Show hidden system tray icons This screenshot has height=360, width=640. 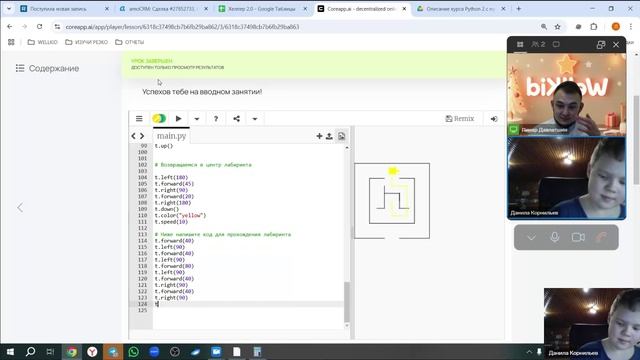pyautogui.click(x=529, y=351)
